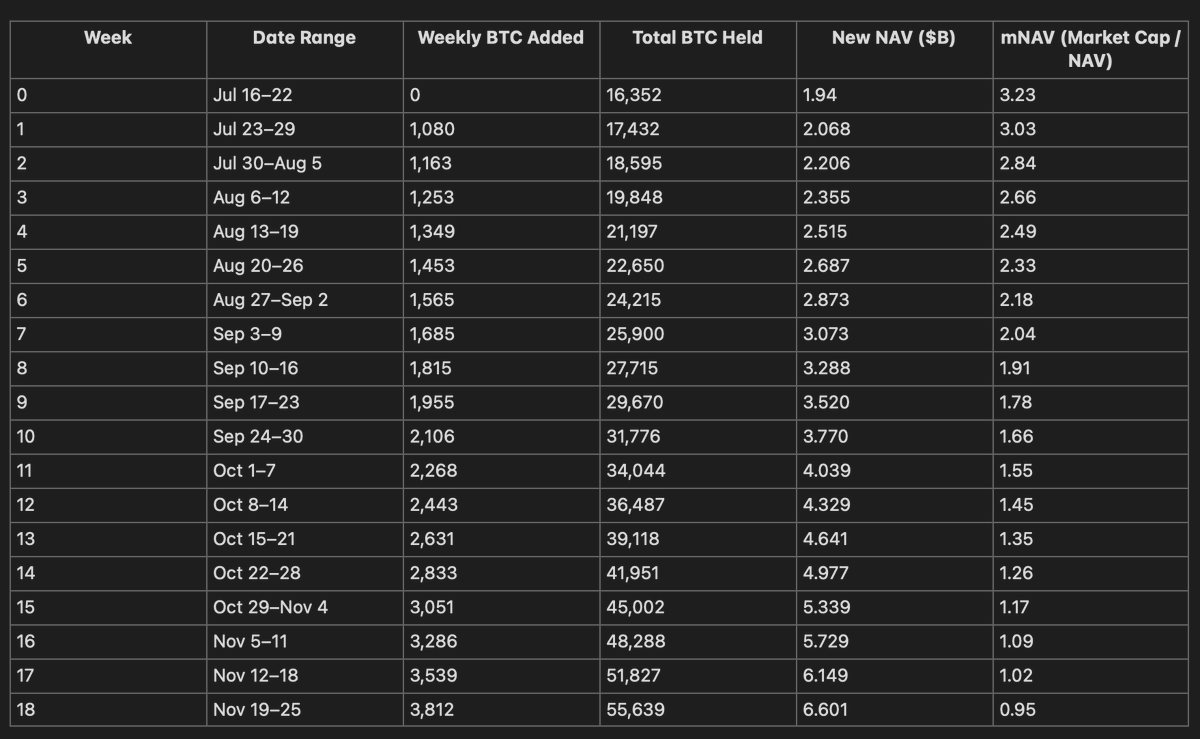Viewport: 1200px width, 739px height.
Task: Click the Jul 16–22 date cell
Action: coord(253,95)
